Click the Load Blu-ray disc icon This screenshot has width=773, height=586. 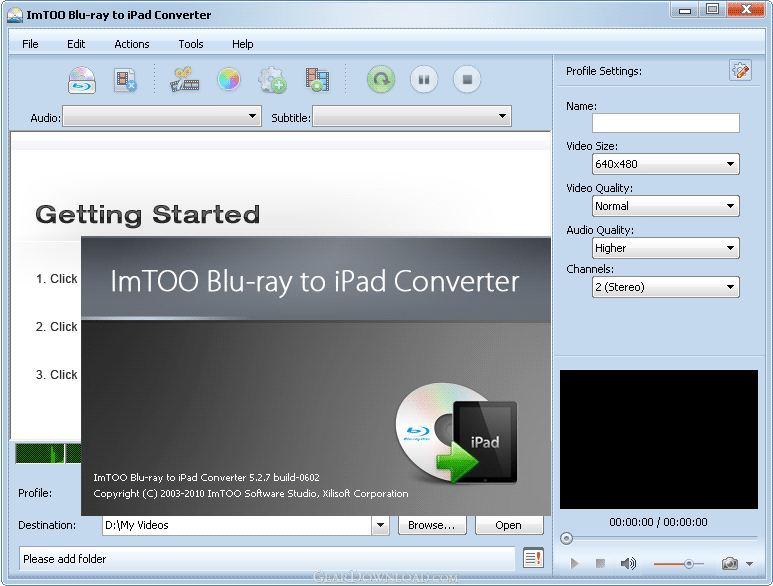click(82, 80)
